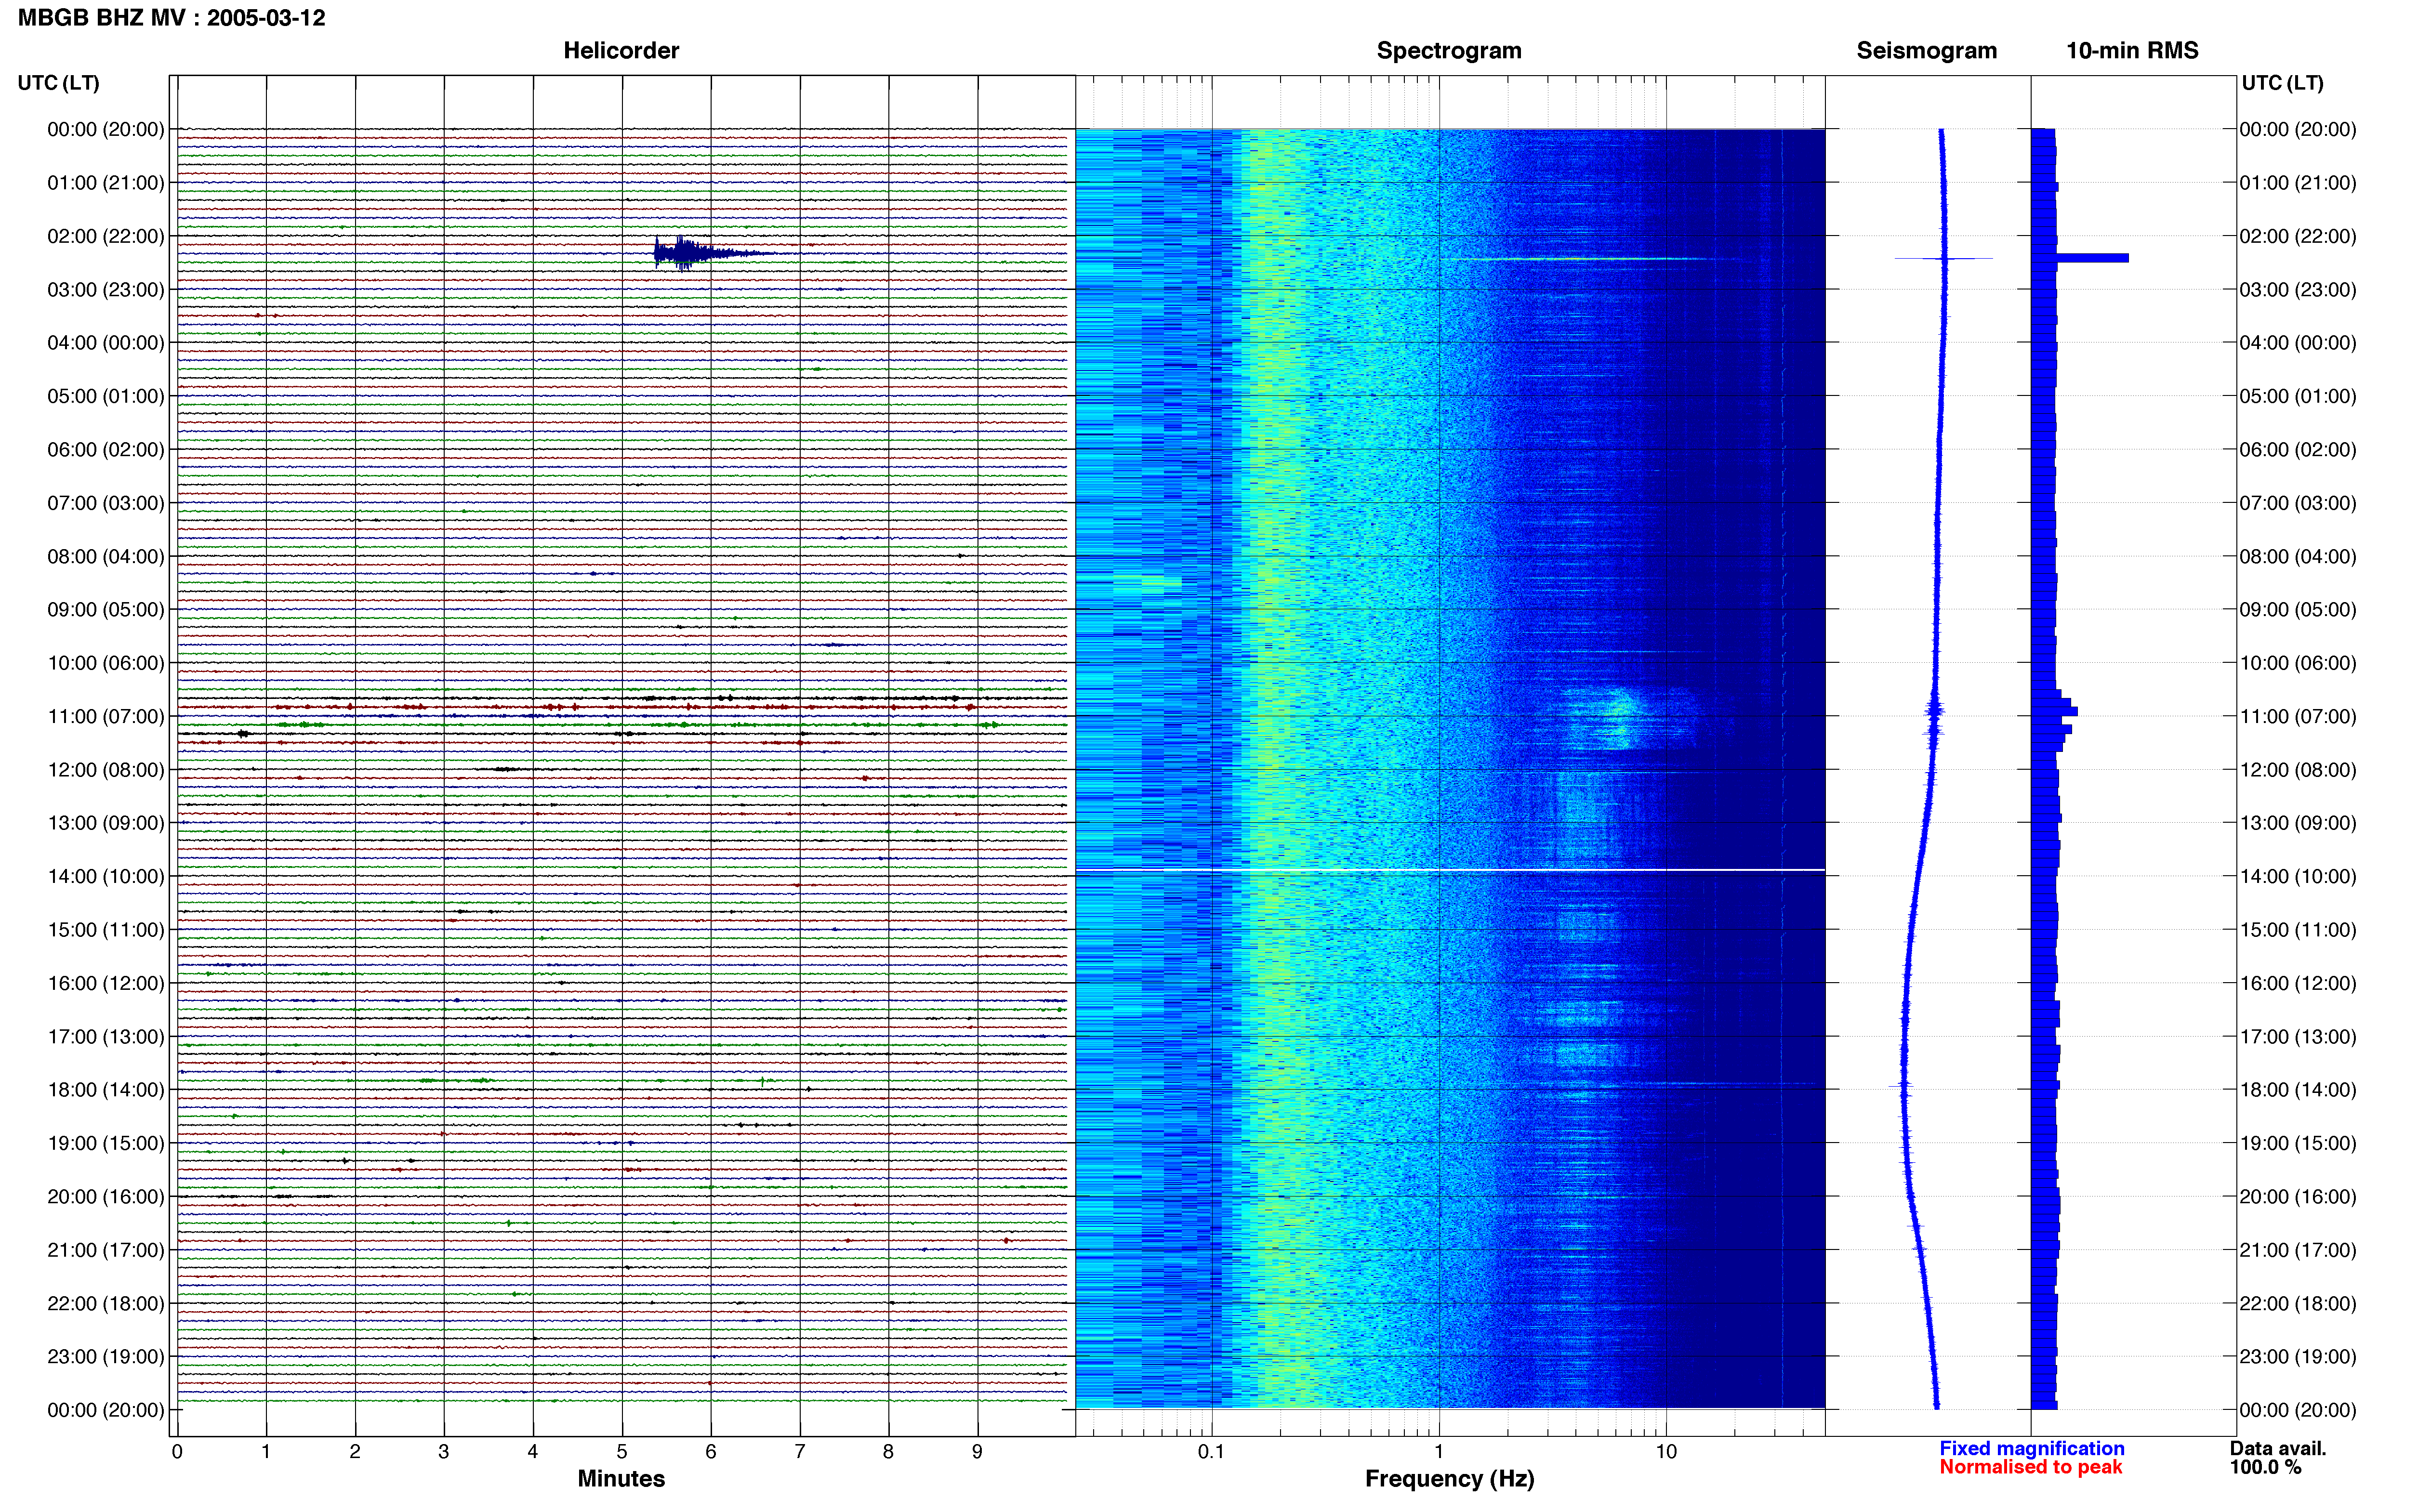Click left time label 23:00 (19:00)

point(106,1356)
